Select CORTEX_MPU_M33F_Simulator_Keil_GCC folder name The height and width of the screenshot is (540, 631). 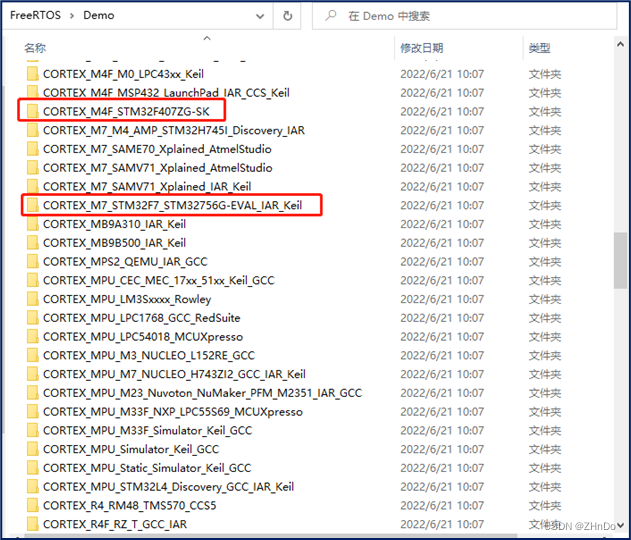(x=148, y=431)
